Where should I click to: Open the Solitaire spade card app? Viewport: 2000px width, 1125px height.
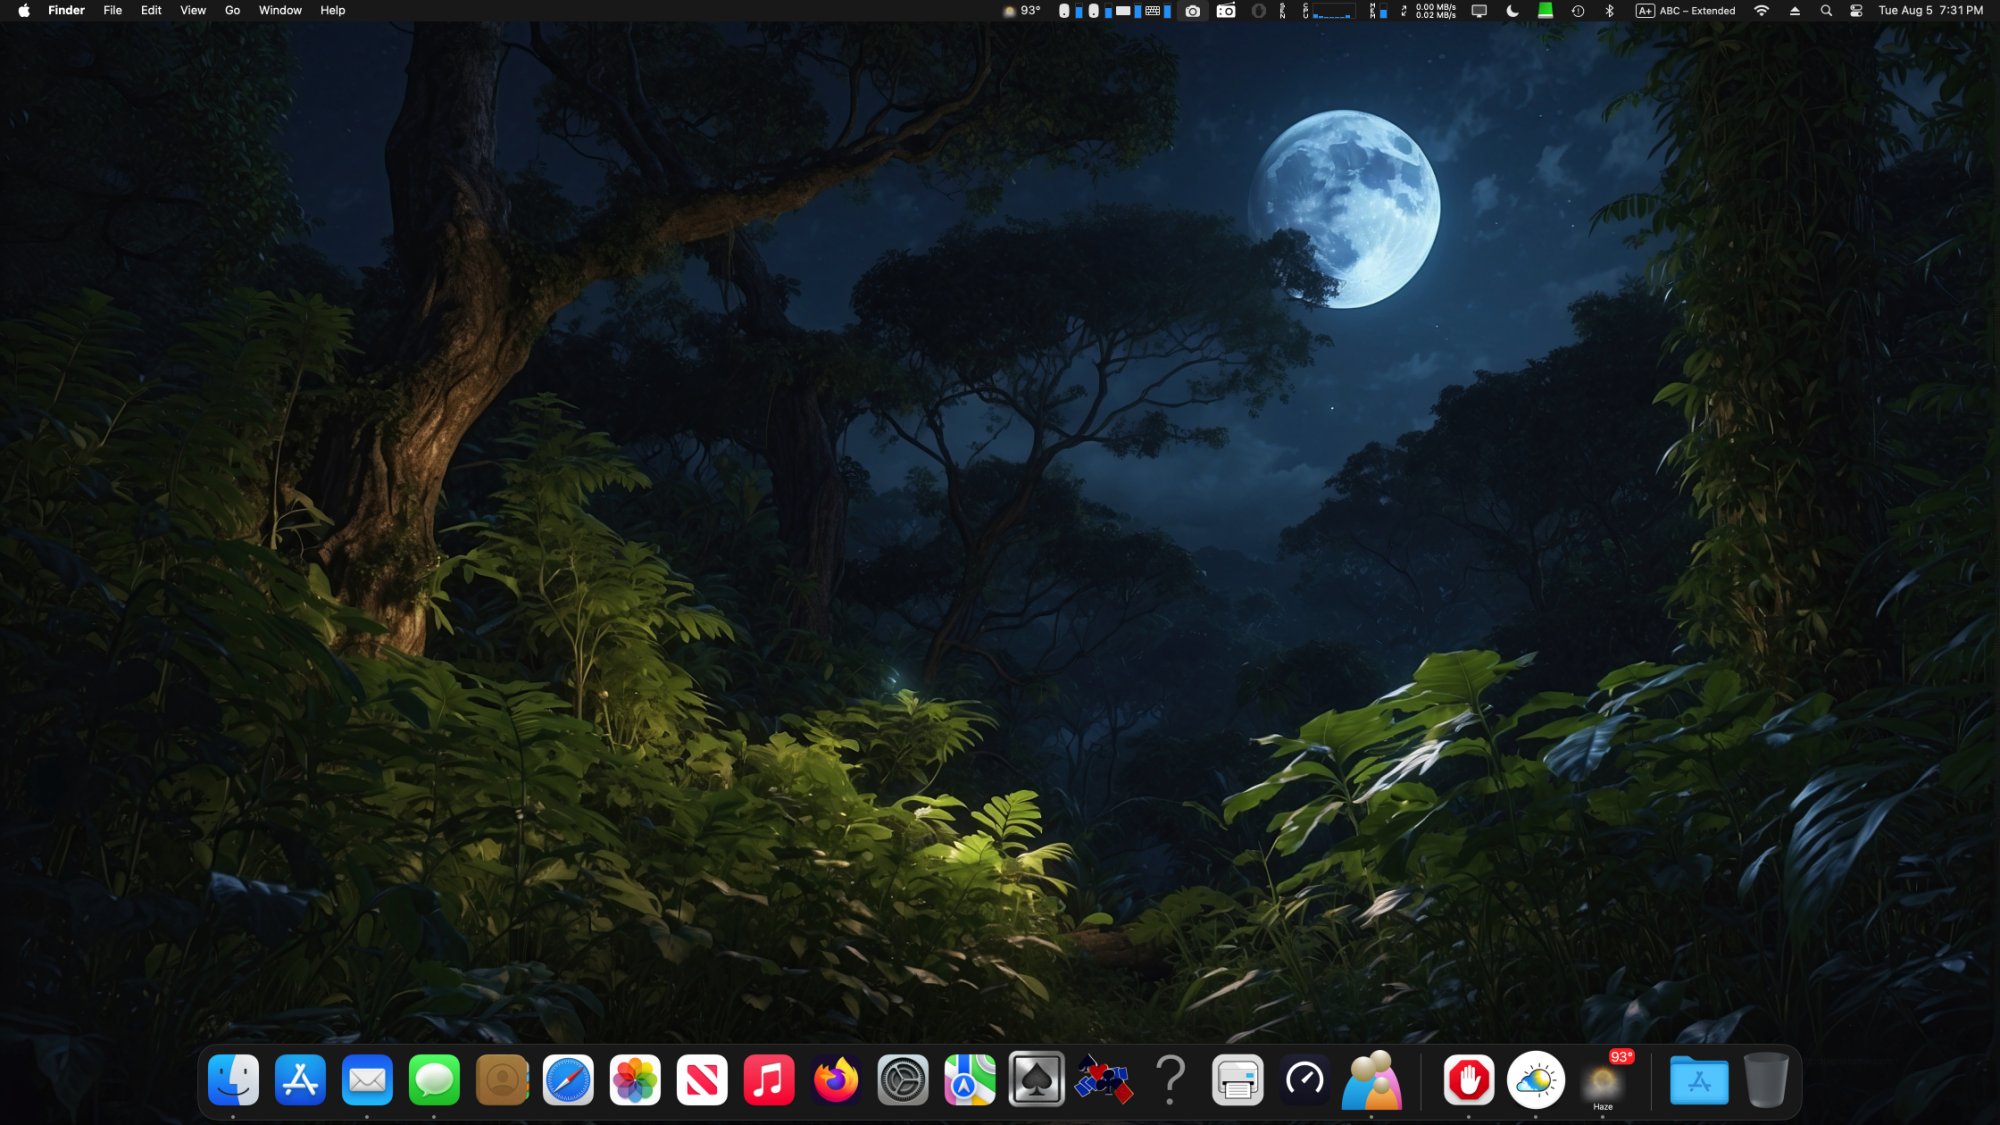(1036, 1080)
